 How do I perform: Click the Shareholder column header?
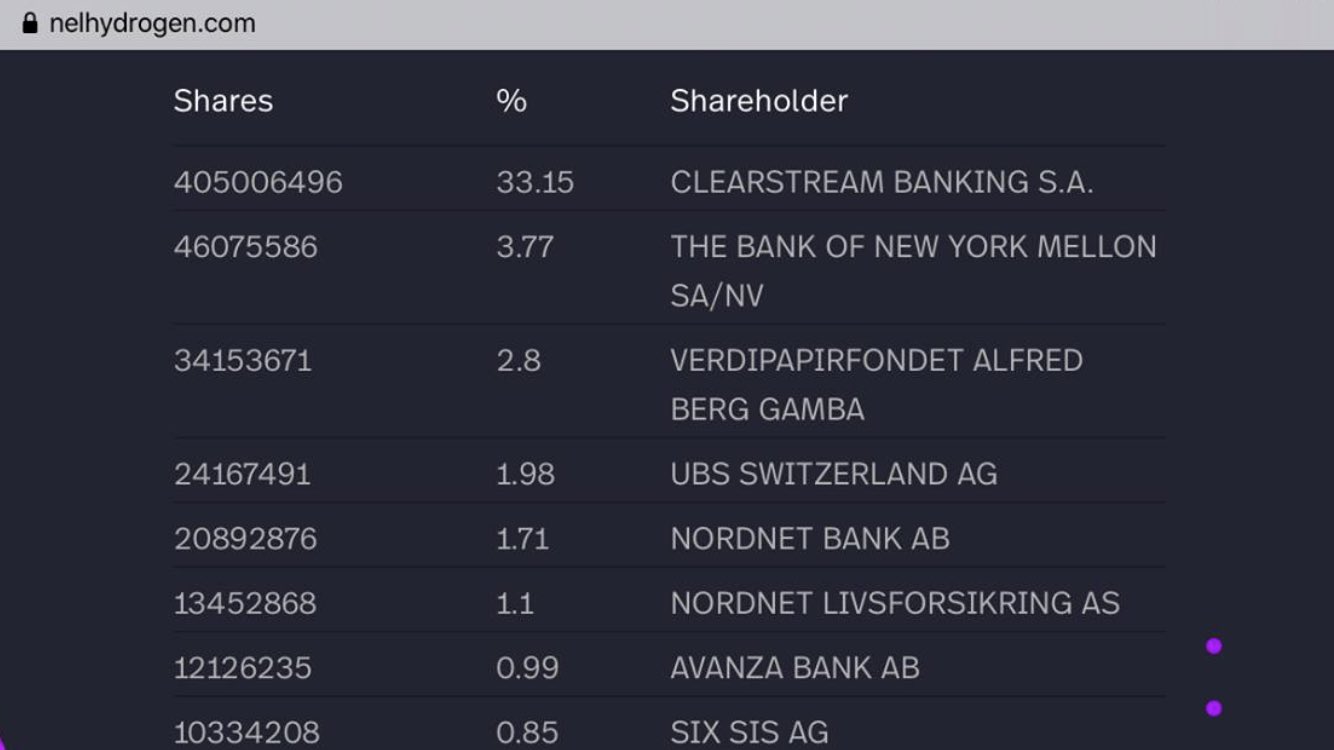pyautogui.click(x=759, y=101)
